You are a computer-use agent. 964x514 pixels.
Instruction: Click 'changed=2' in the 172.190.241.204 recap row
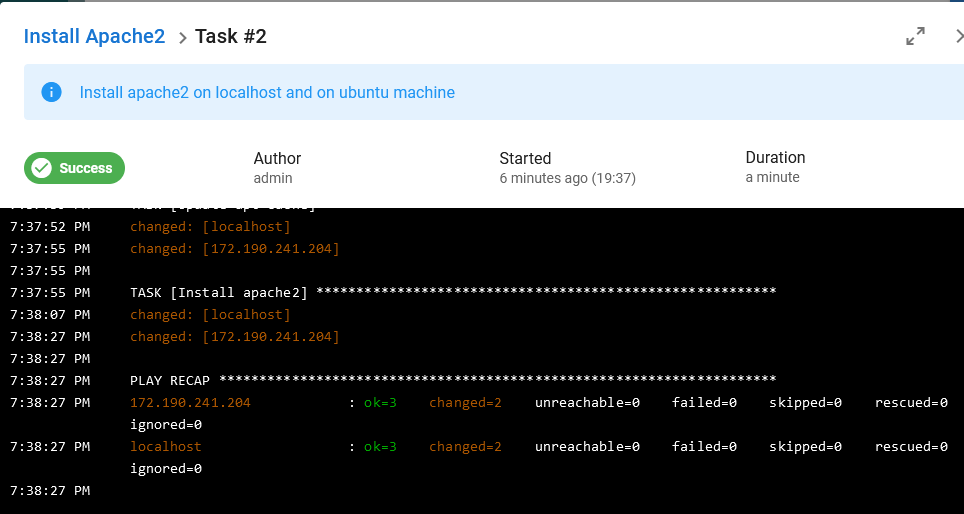(x=465, y=403)
